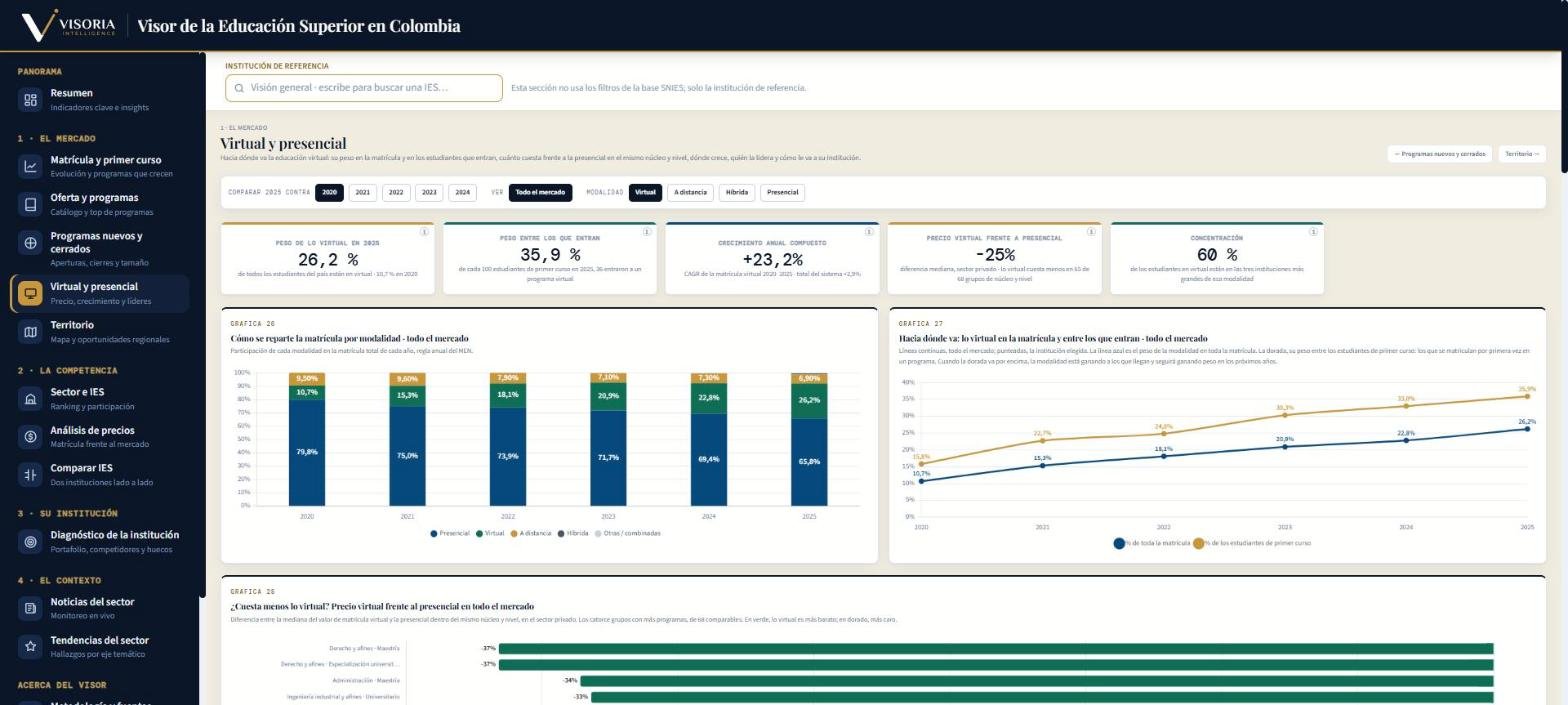Select comparison year 2023

429,193
